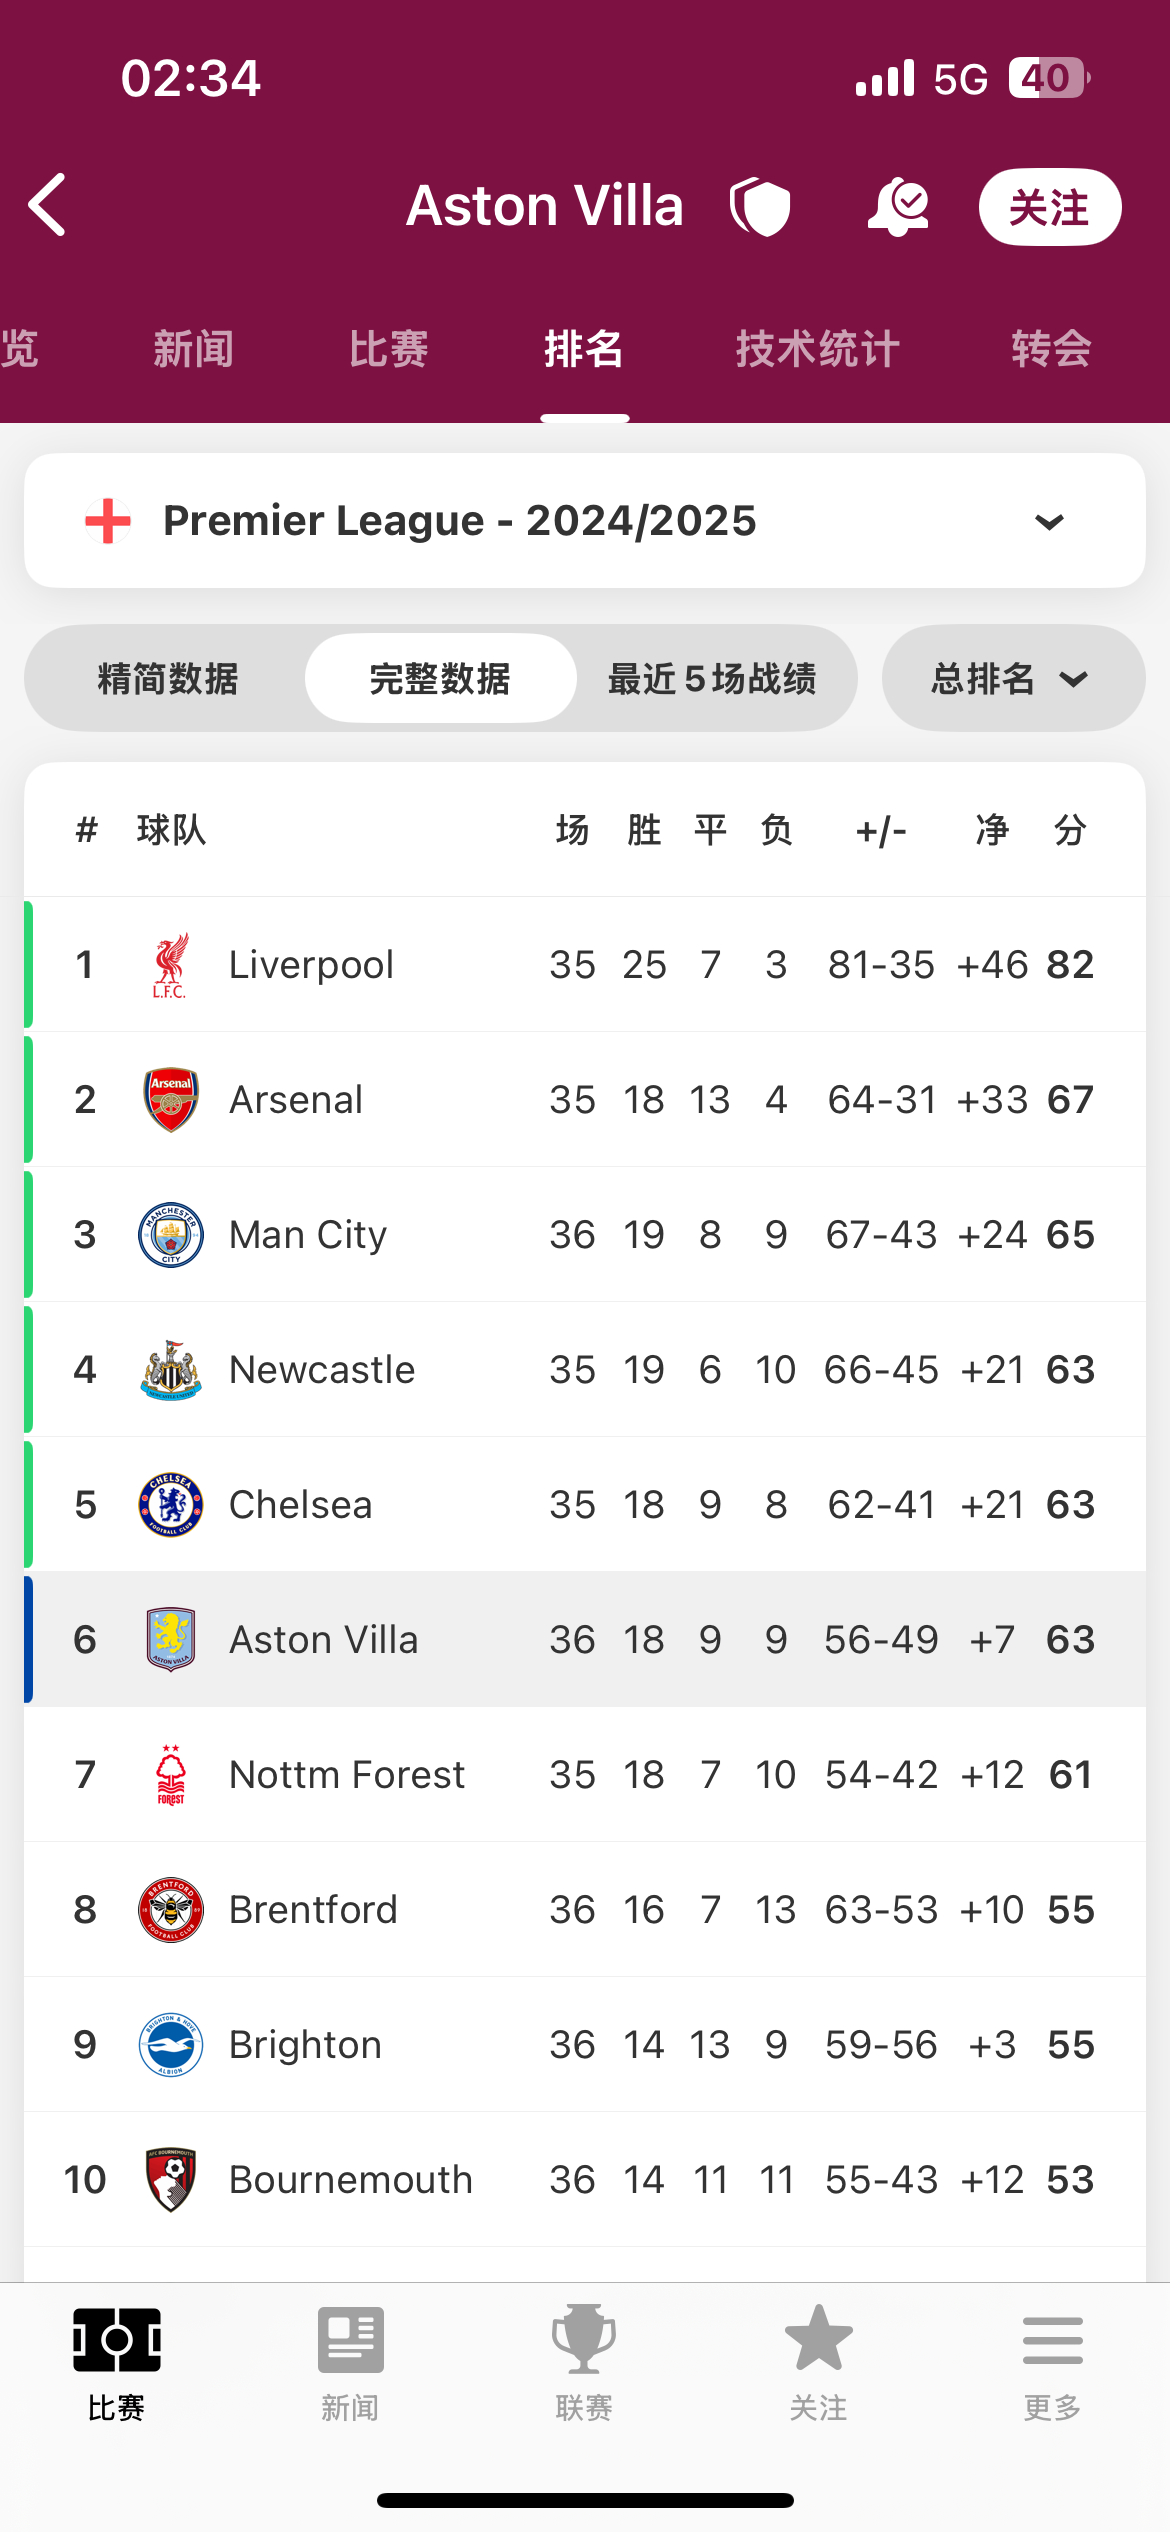This screenshot has height=2532, width=1170.
Task: Switch to the 转会 tab
Action: click(1051, 349)
